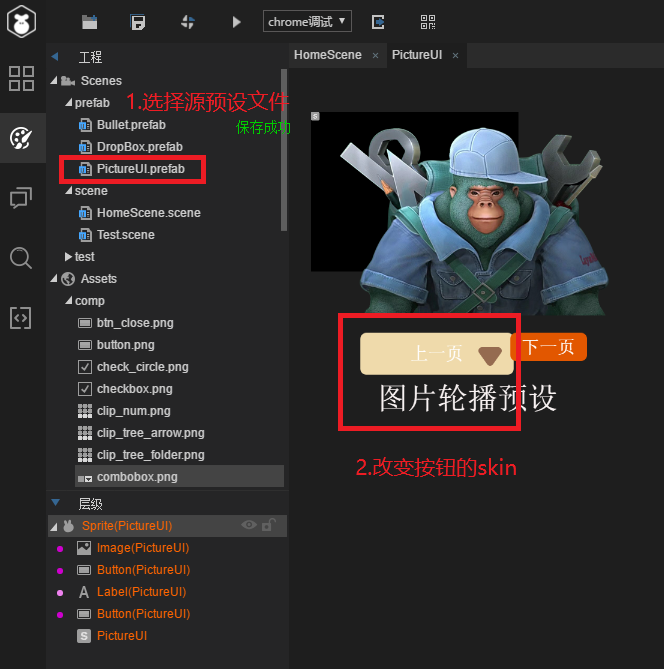Click the Scenes folder camera icon
The image size is (664, 669).
point(67,81)
